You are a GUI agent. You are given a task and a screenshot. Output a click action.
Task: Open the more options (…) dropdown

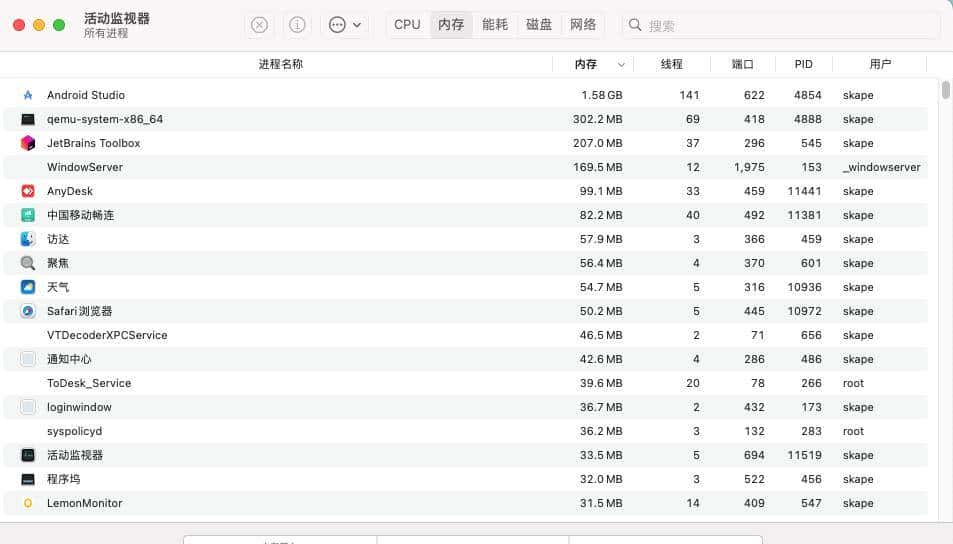click(345, 25)
